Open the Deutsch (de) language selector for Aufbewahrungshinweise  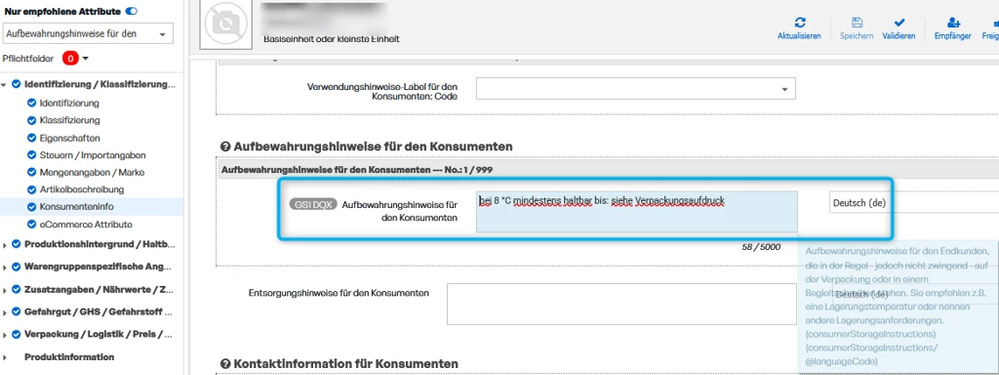(x=914, y=203)
